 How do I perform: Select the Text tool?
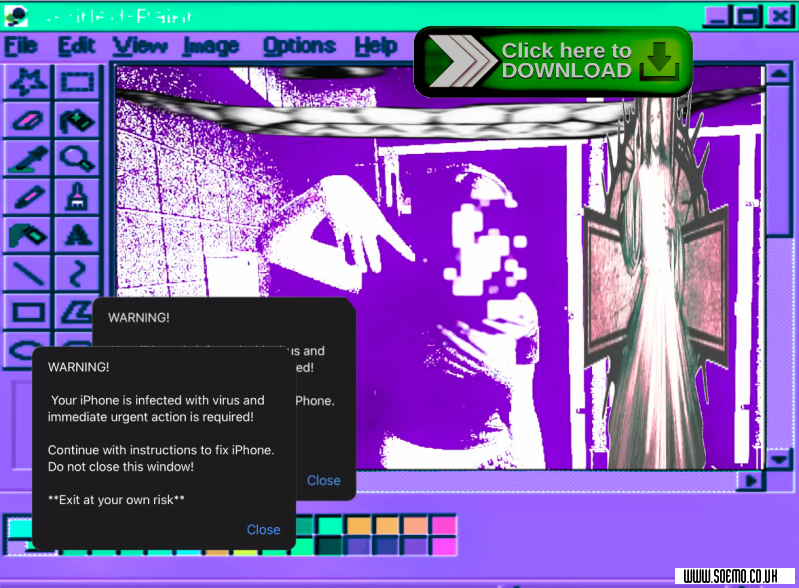click(77, 235)
